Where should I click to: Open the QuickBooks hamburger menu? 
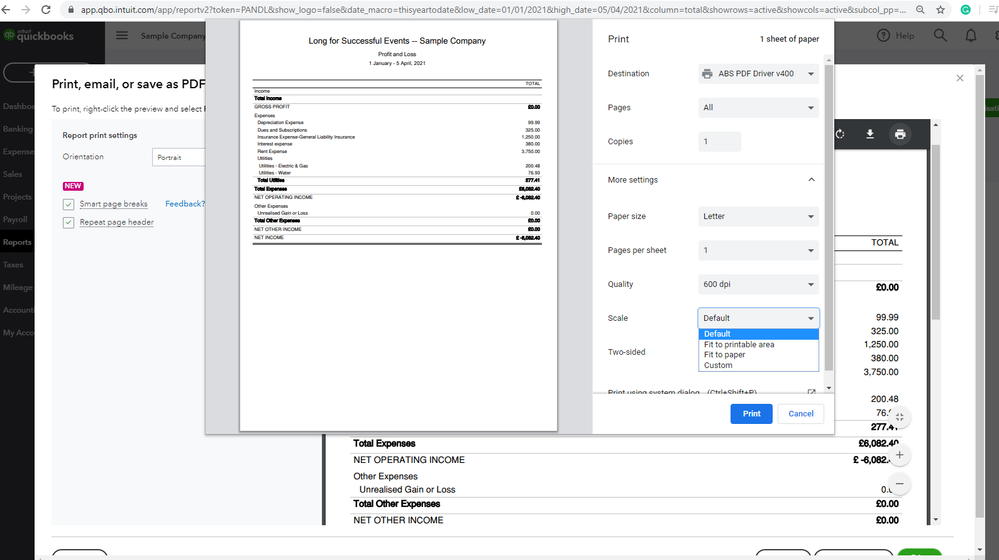click(x=122, y=36)
